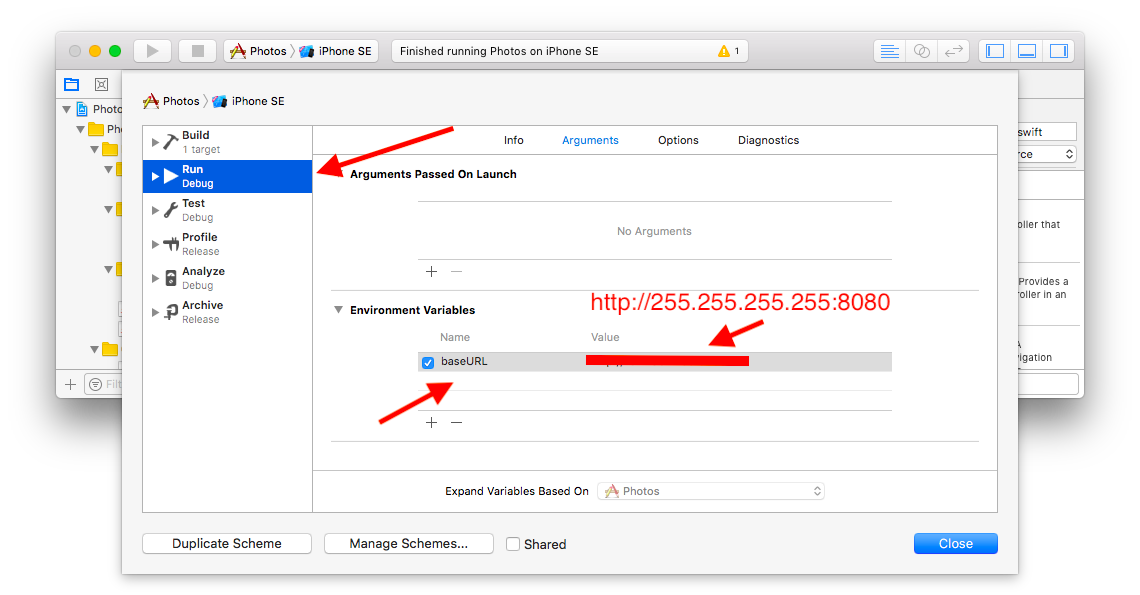Toggle the navigator panel
Screen dimensions: 1140x595
tap(995, 51)
